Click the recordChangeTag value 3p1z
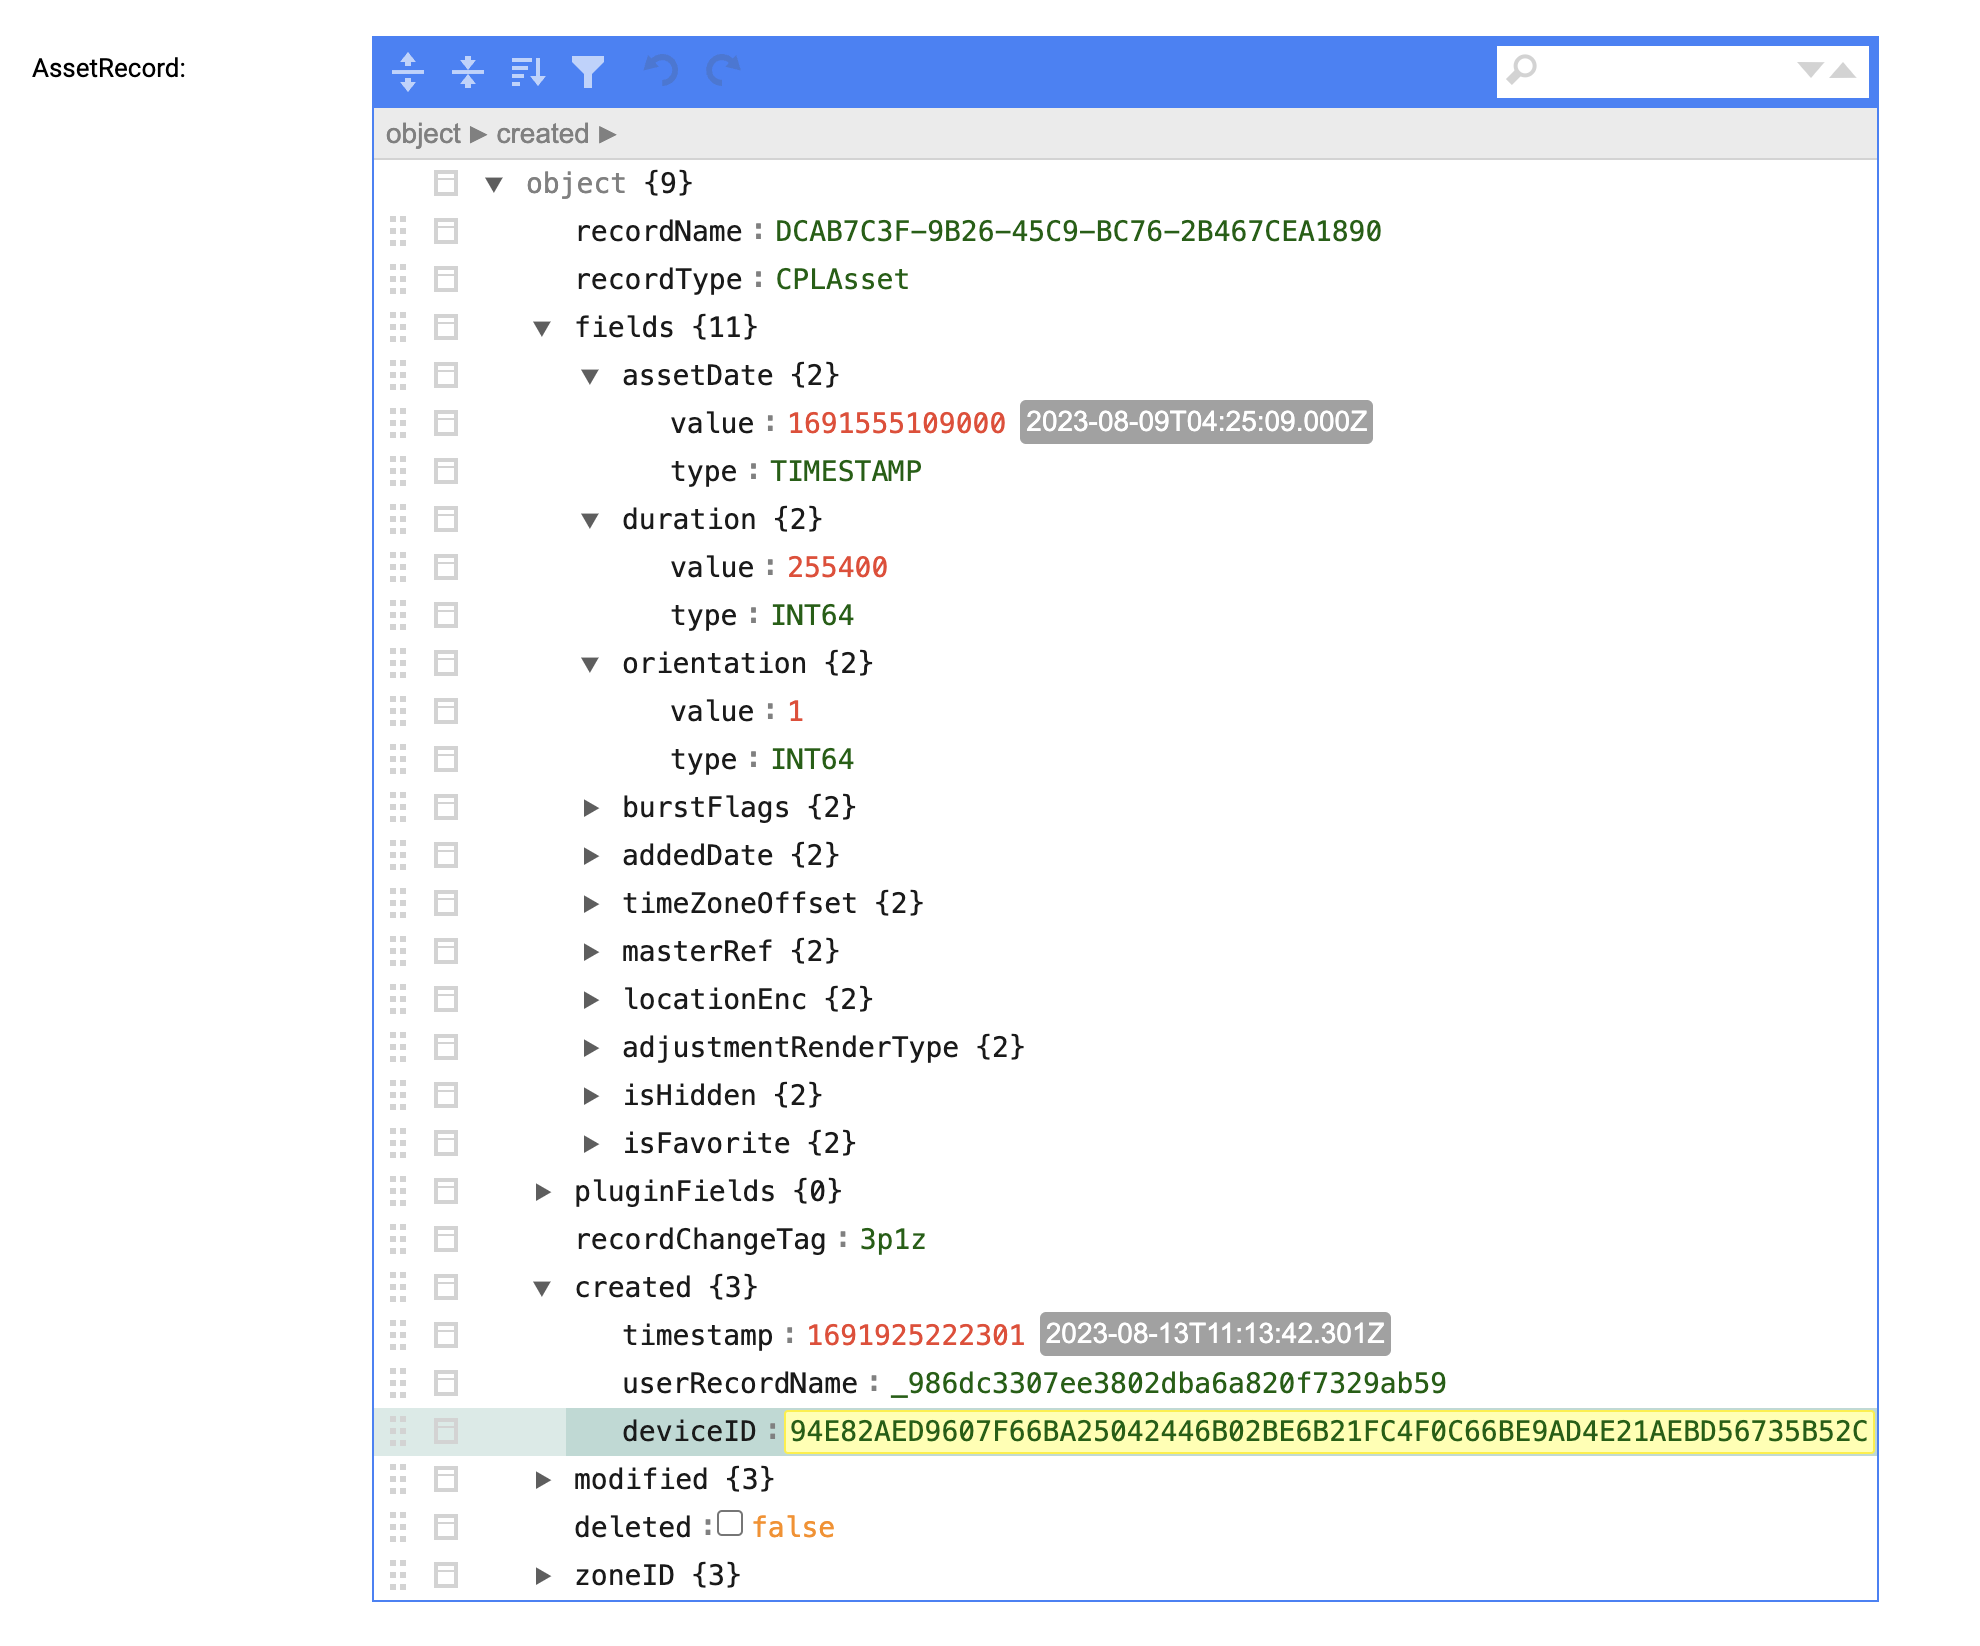Screen dimensions: 1980x1646 click(892, 1240)
